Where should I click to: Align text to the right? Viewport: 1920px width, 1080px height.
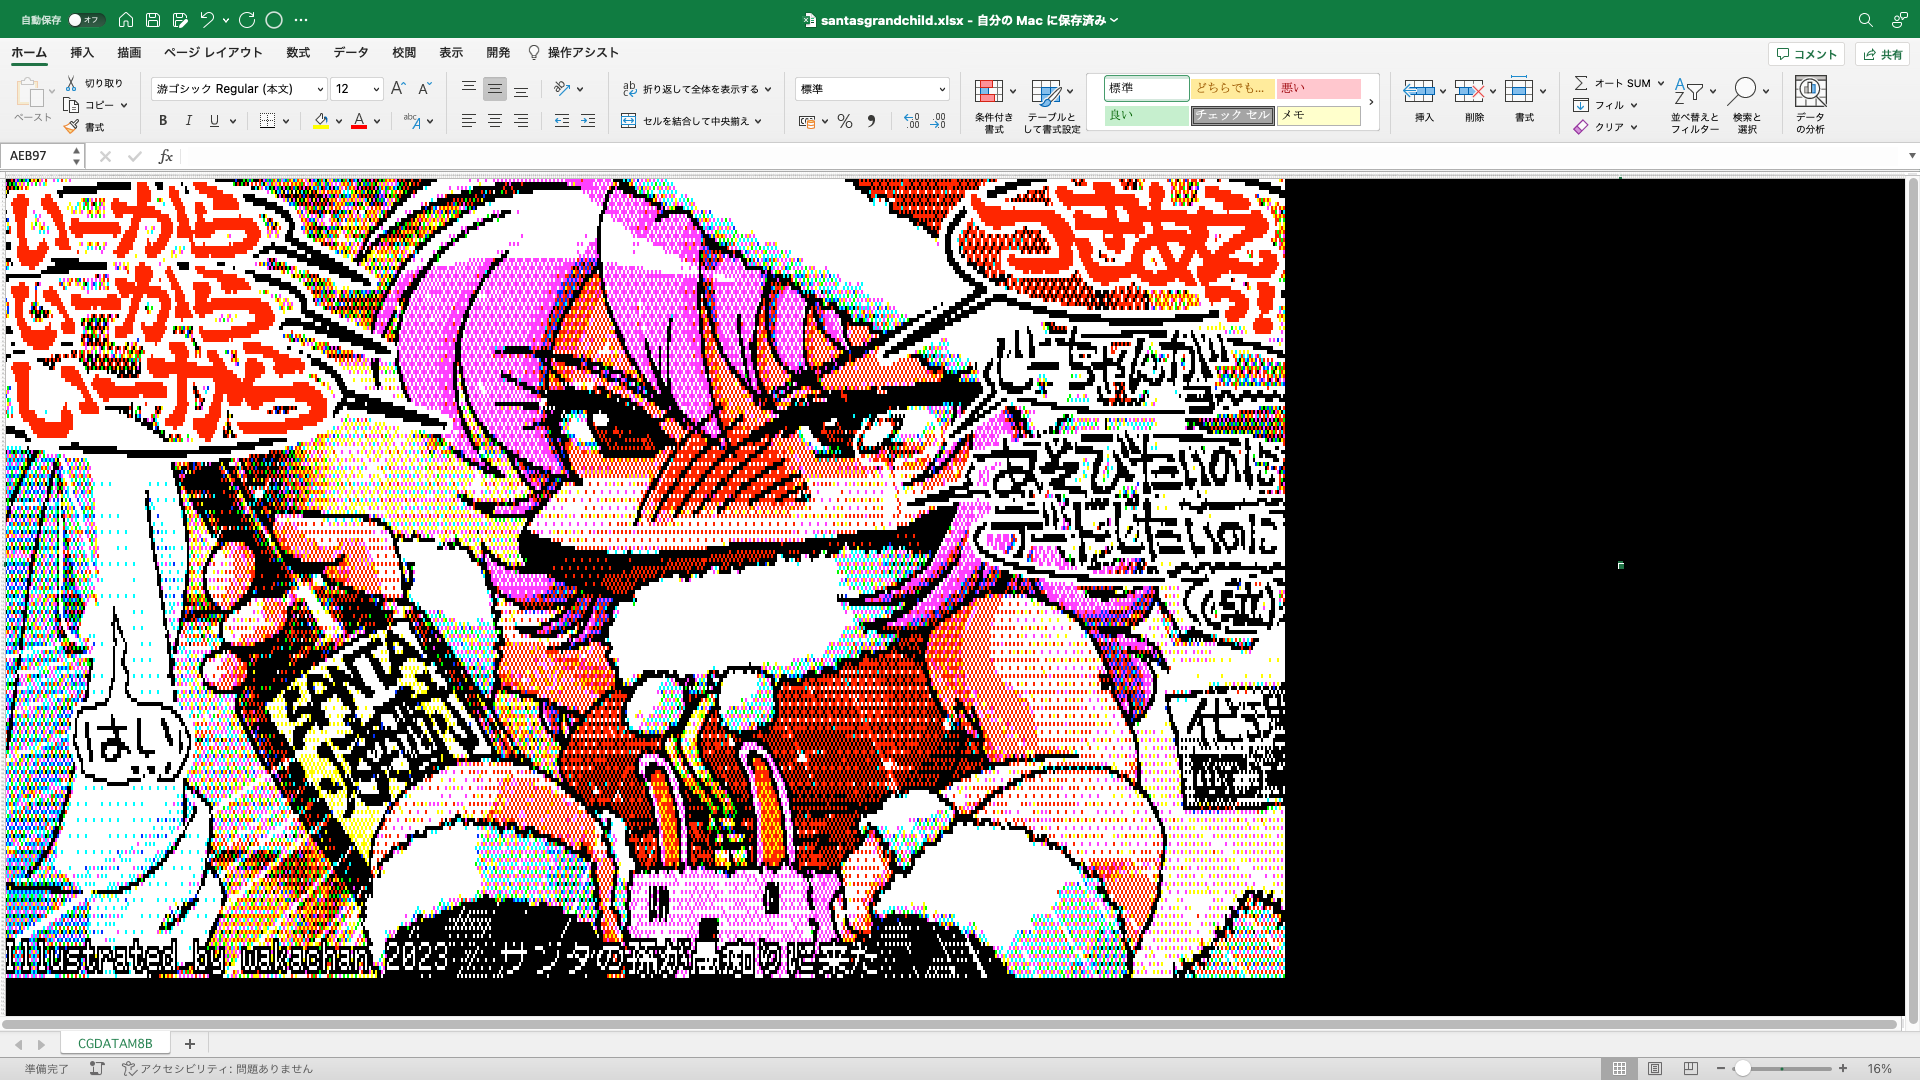pyautogui.click(x=520, y=120)
